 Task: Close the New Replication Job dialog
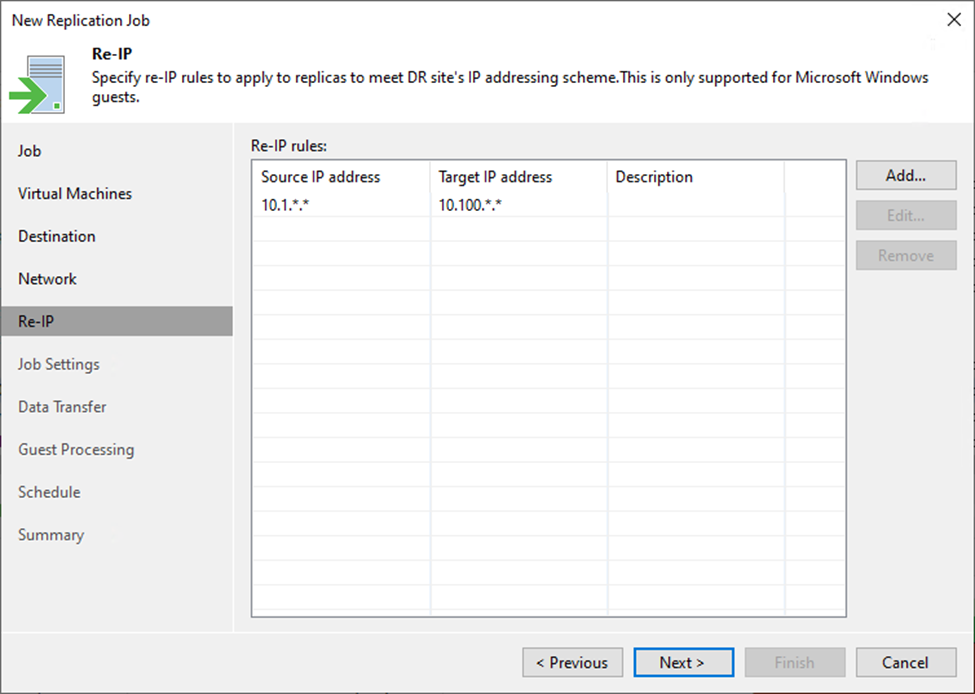coord(951,20)
